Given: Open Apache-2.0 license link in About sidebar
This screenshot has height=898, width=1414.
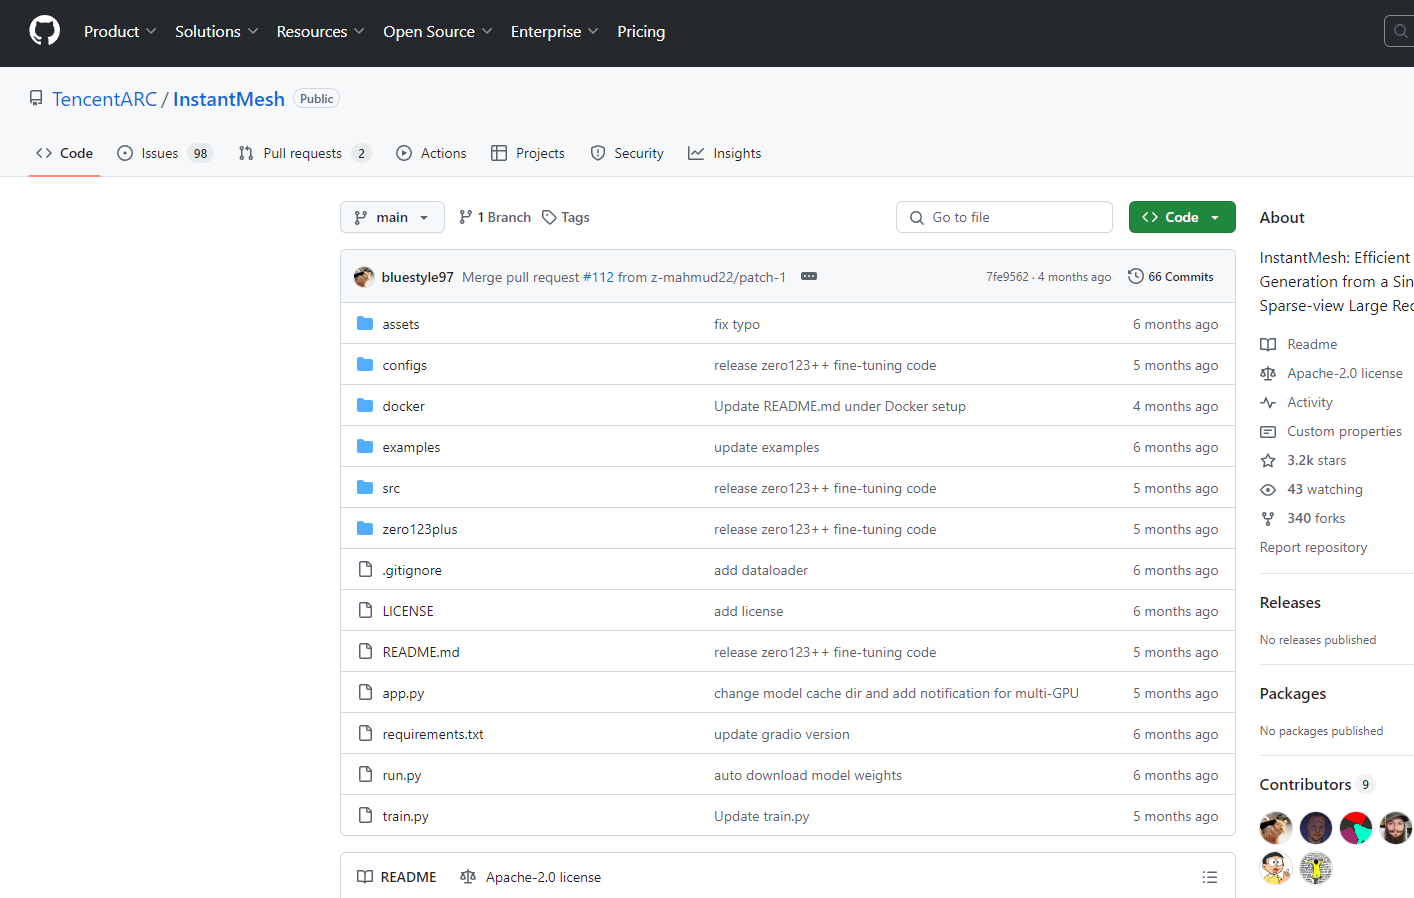Looking at the screenshot, I should pos(1332,373).
